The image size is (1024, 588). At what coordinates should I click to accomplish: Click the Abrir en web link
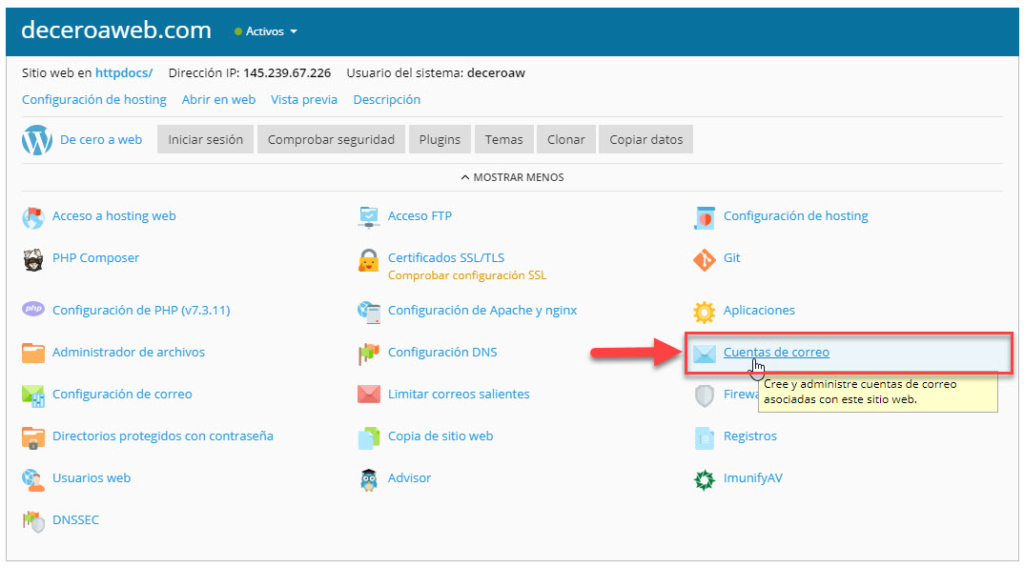218,99
